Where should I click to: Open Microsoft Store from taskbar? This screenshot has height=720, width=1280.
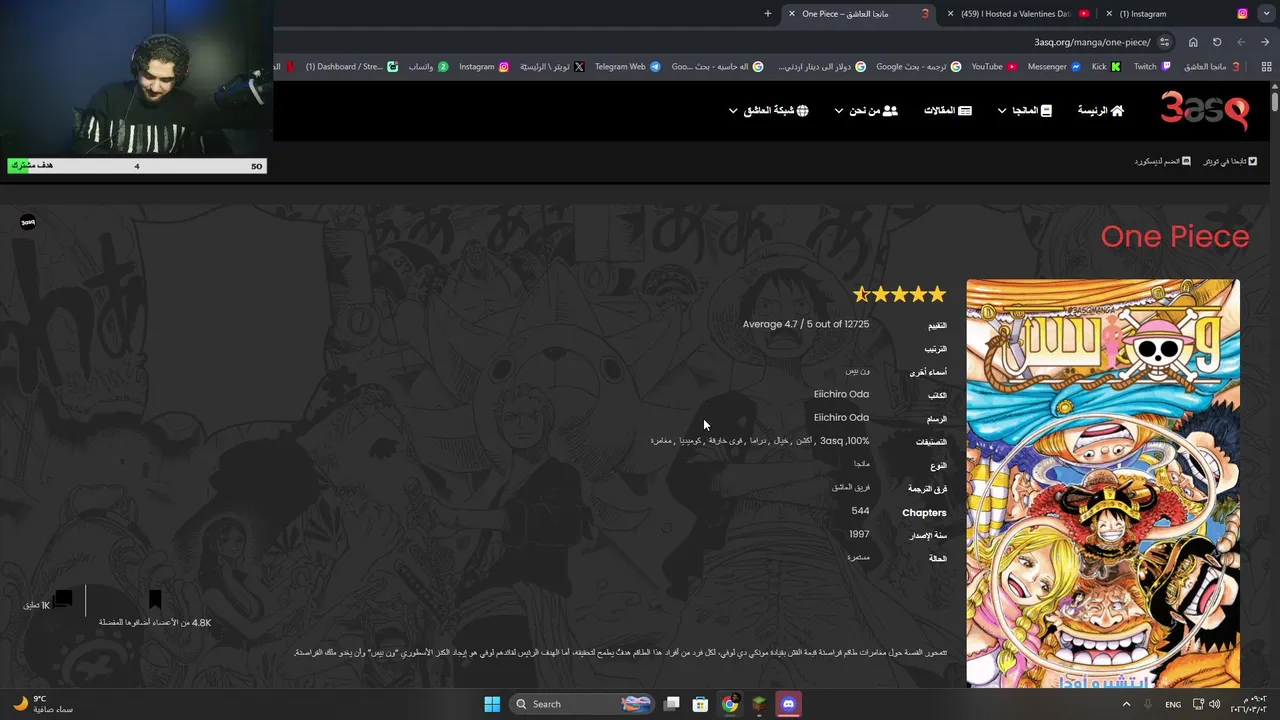pyautogui.click(x=701, y=704)
